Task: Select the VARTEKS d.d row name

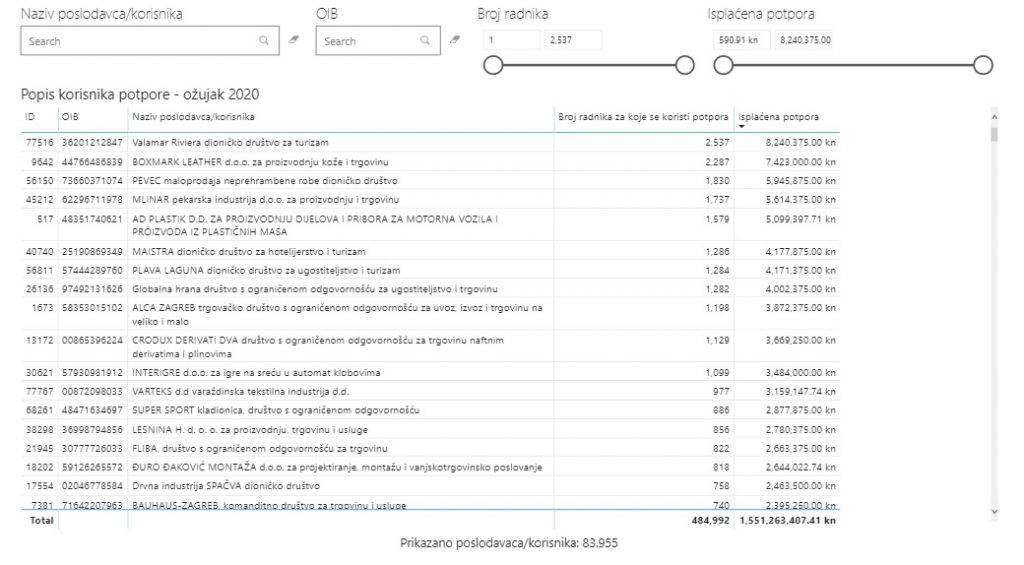Action: [x=240, y=392]
